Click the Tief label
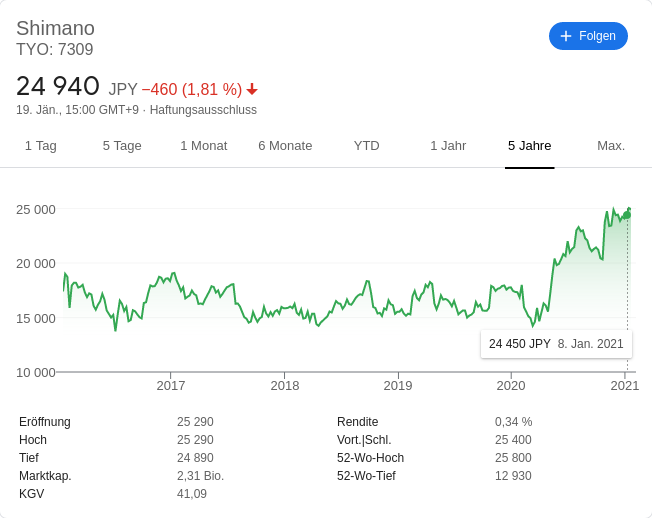Screen dimensions: 652x518 (x=29, y=458)
